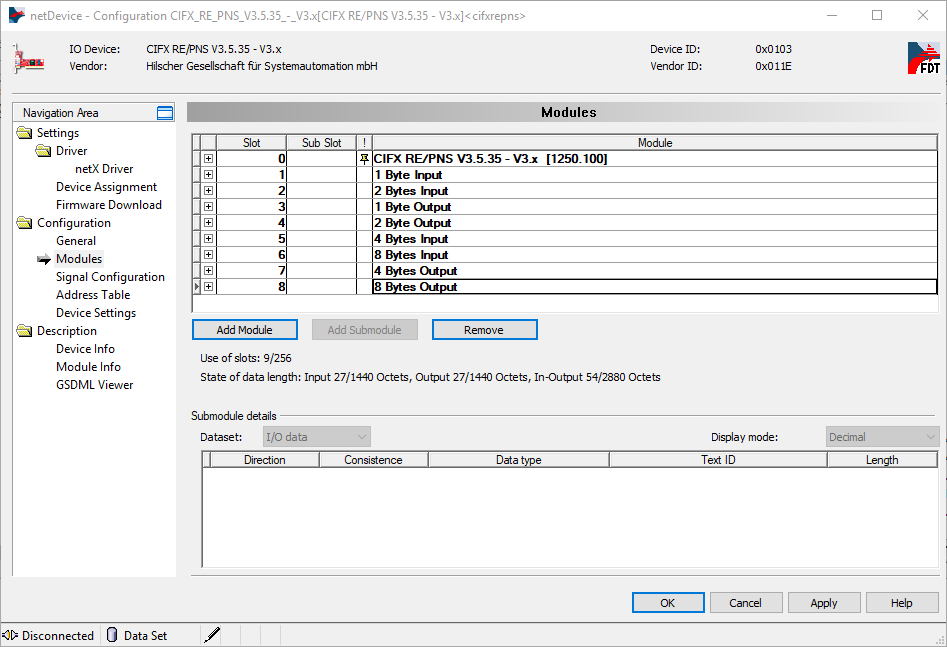Screen dimensions: 947x647
Task: Click the Description folder icon
Action: point(24,331)
